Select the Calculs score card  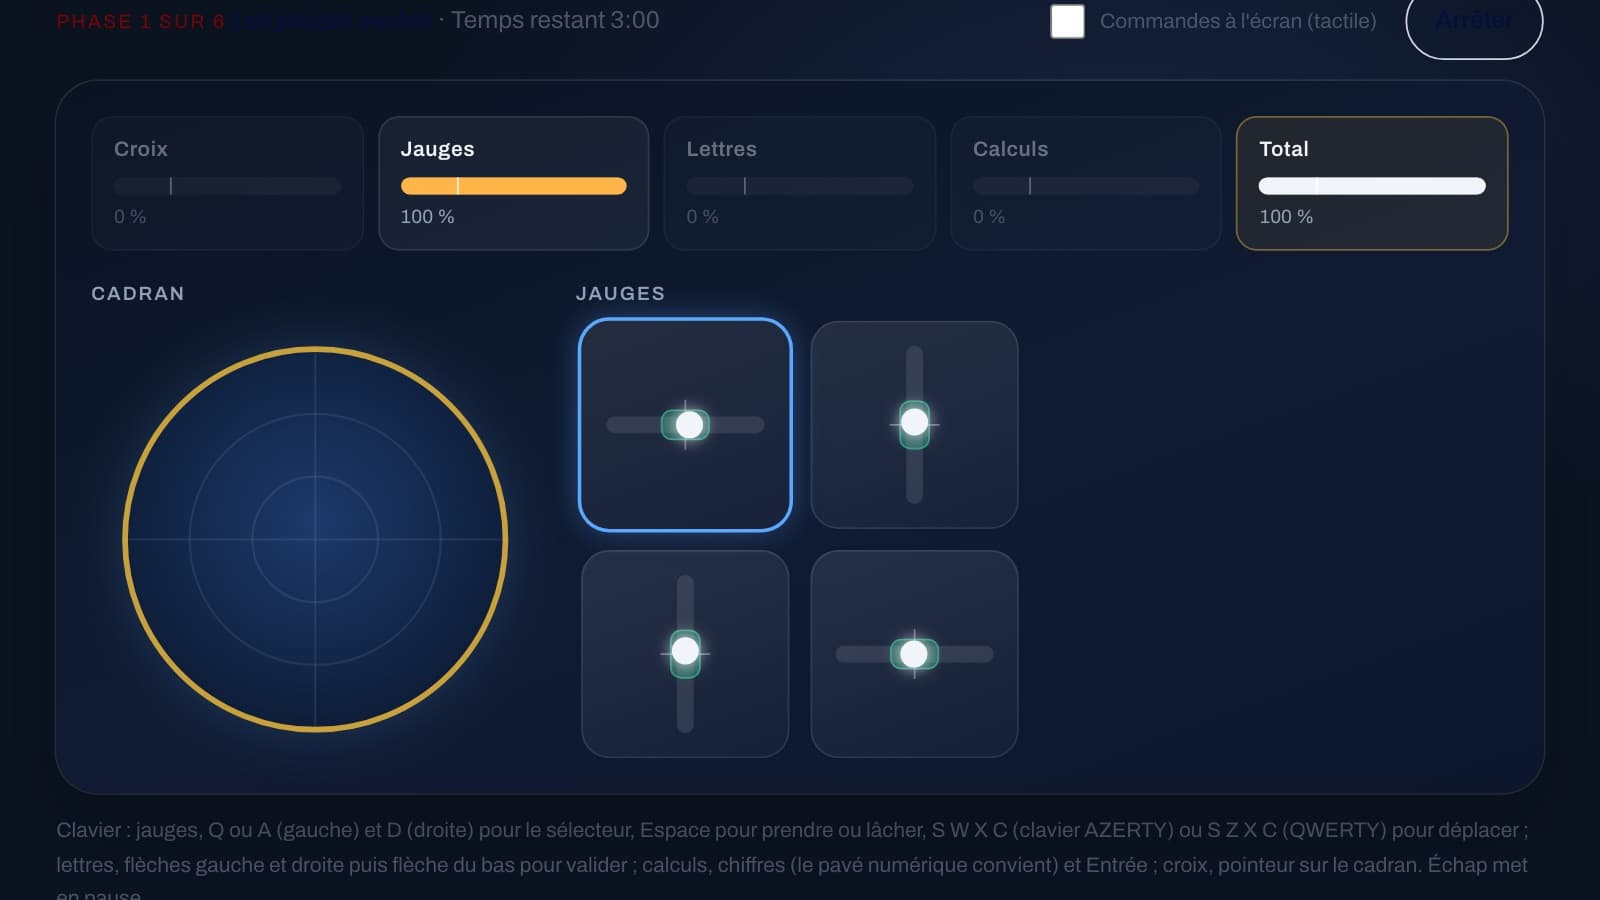coord(1086,183)
